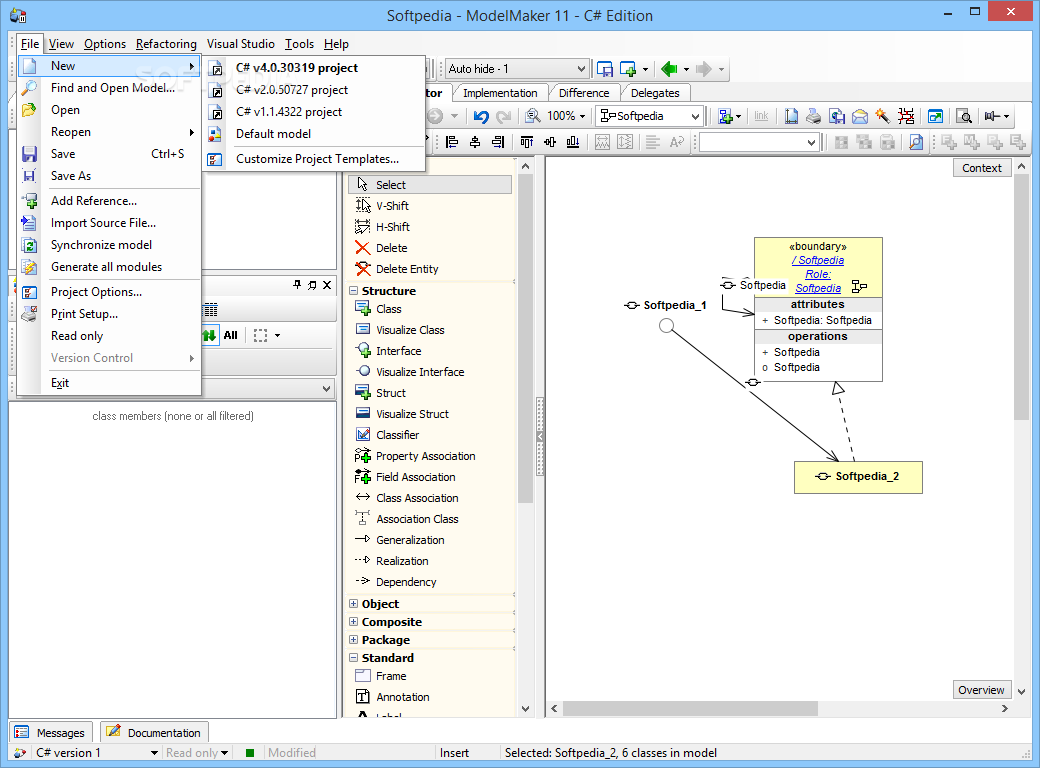
Task: Switch to the Delegates tab
Action: (655, 93)
